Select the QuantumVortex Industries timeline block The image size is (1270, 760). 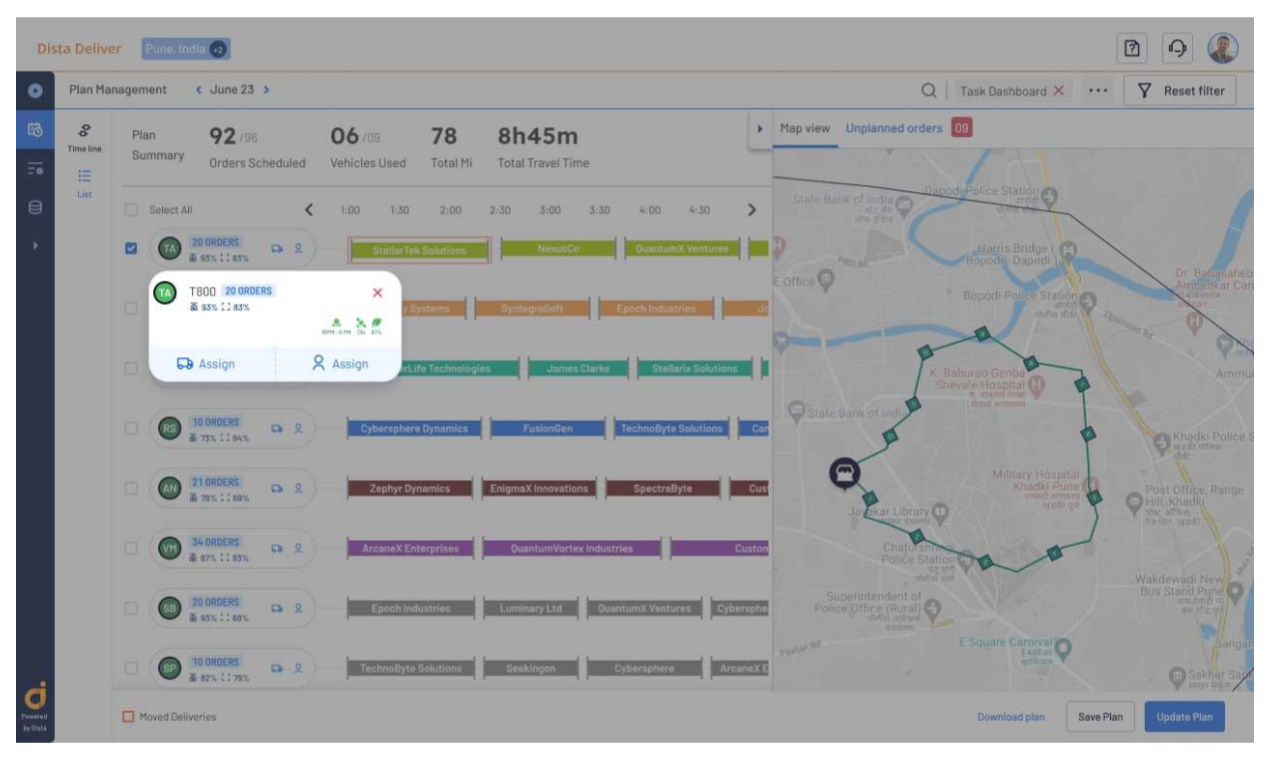tap(572, 548)
